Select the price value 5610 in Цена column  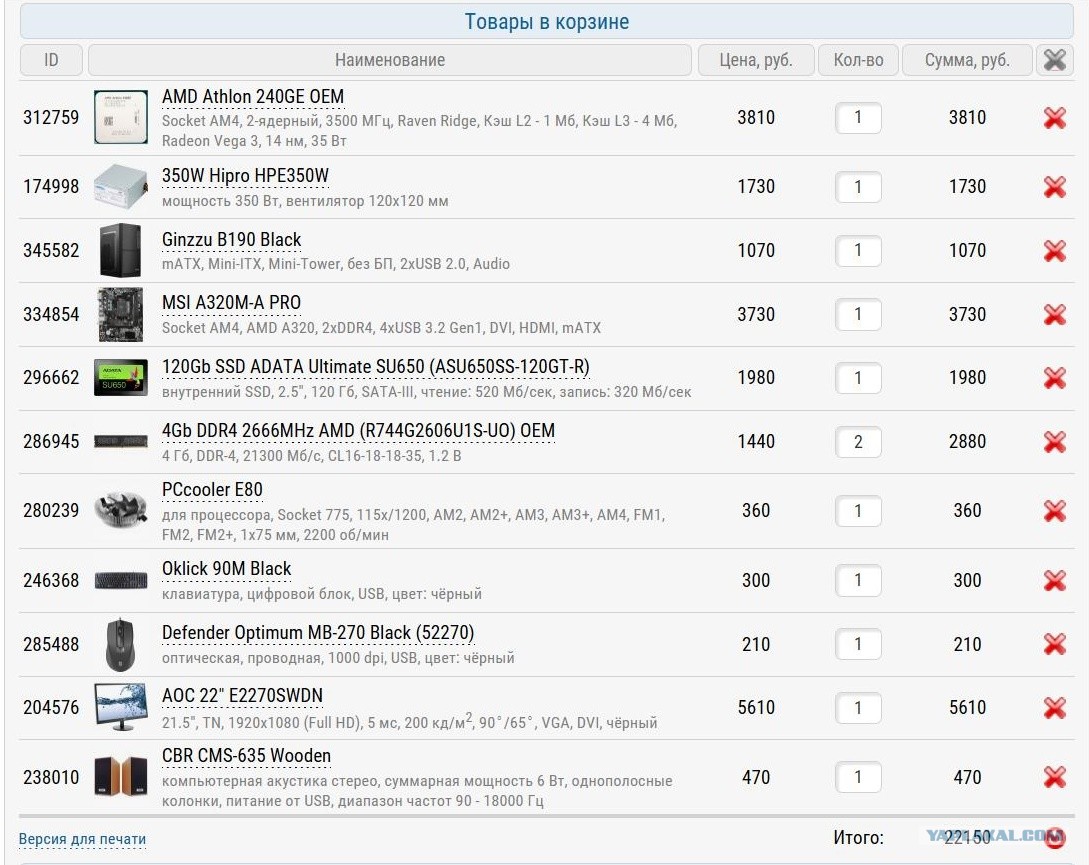click(x=756, y=707)
